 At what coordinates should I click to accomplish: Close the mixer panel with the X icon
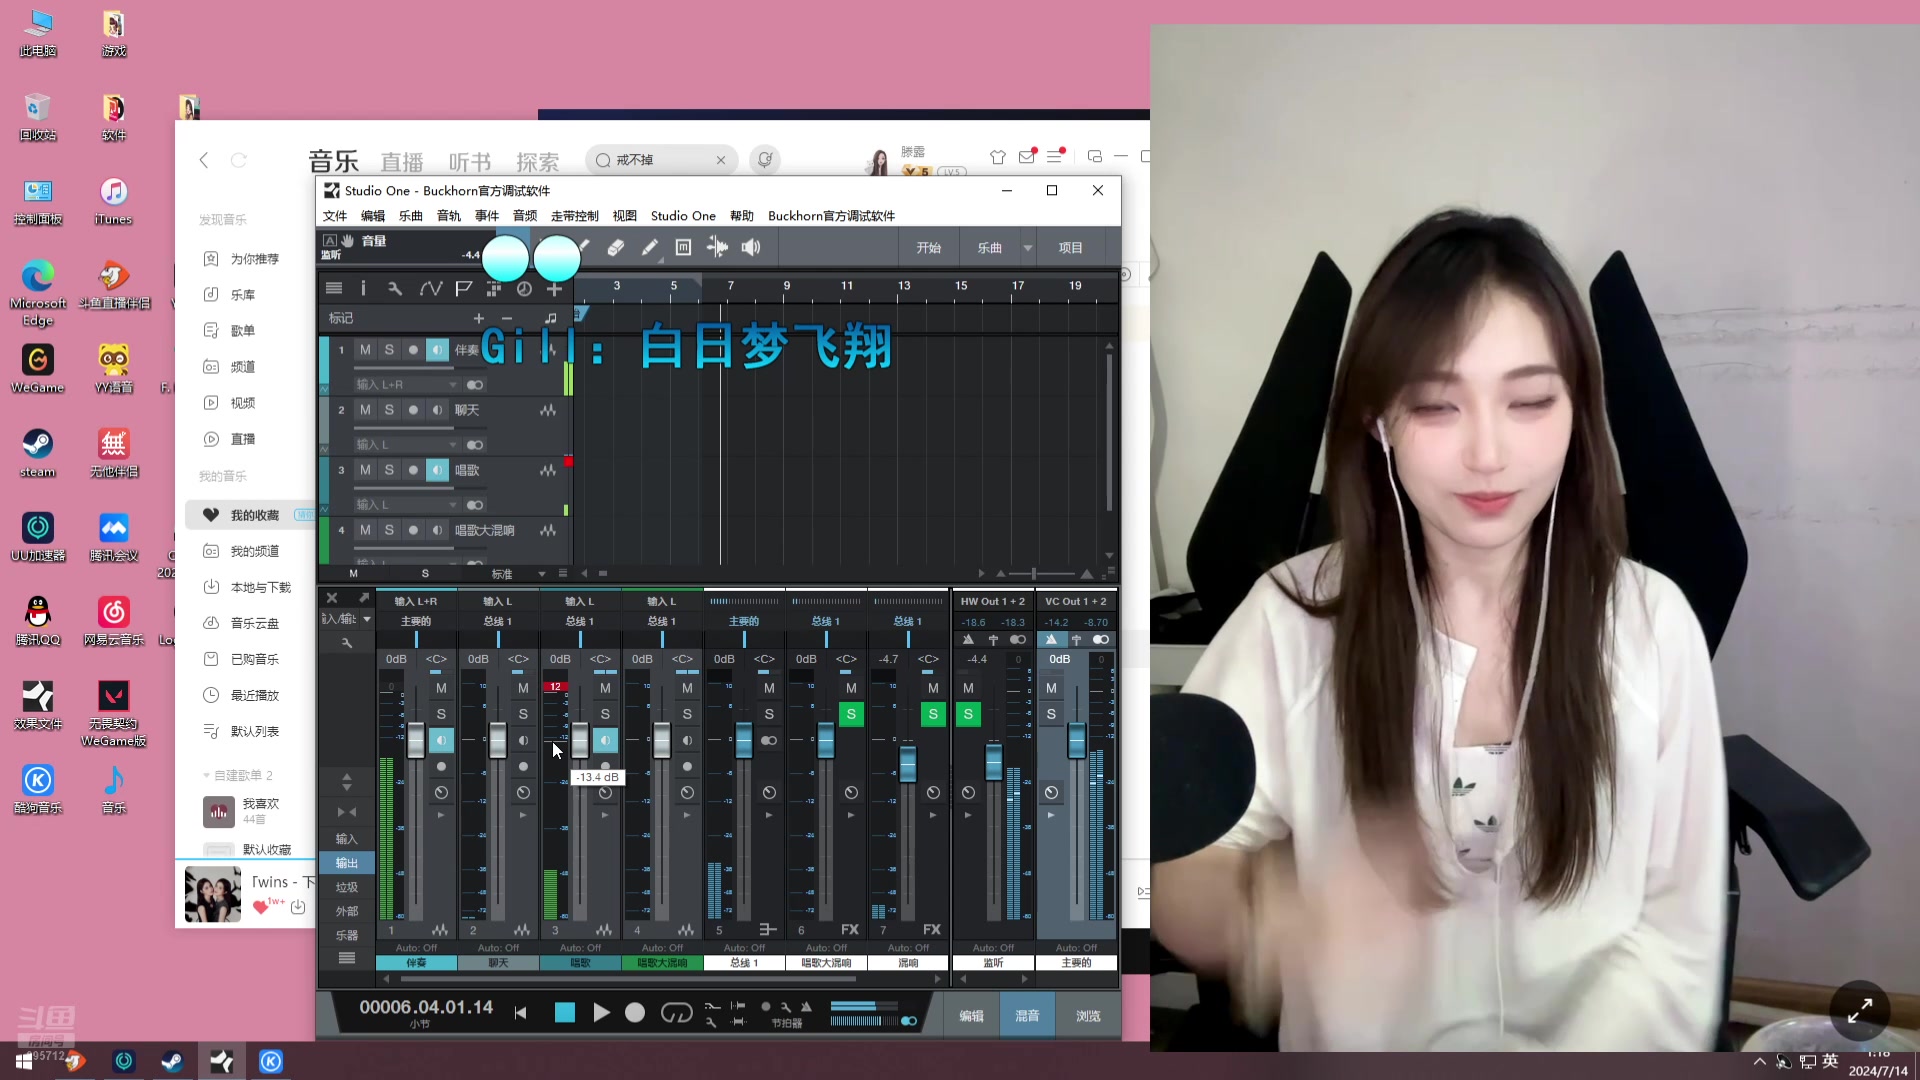point(332,598)
